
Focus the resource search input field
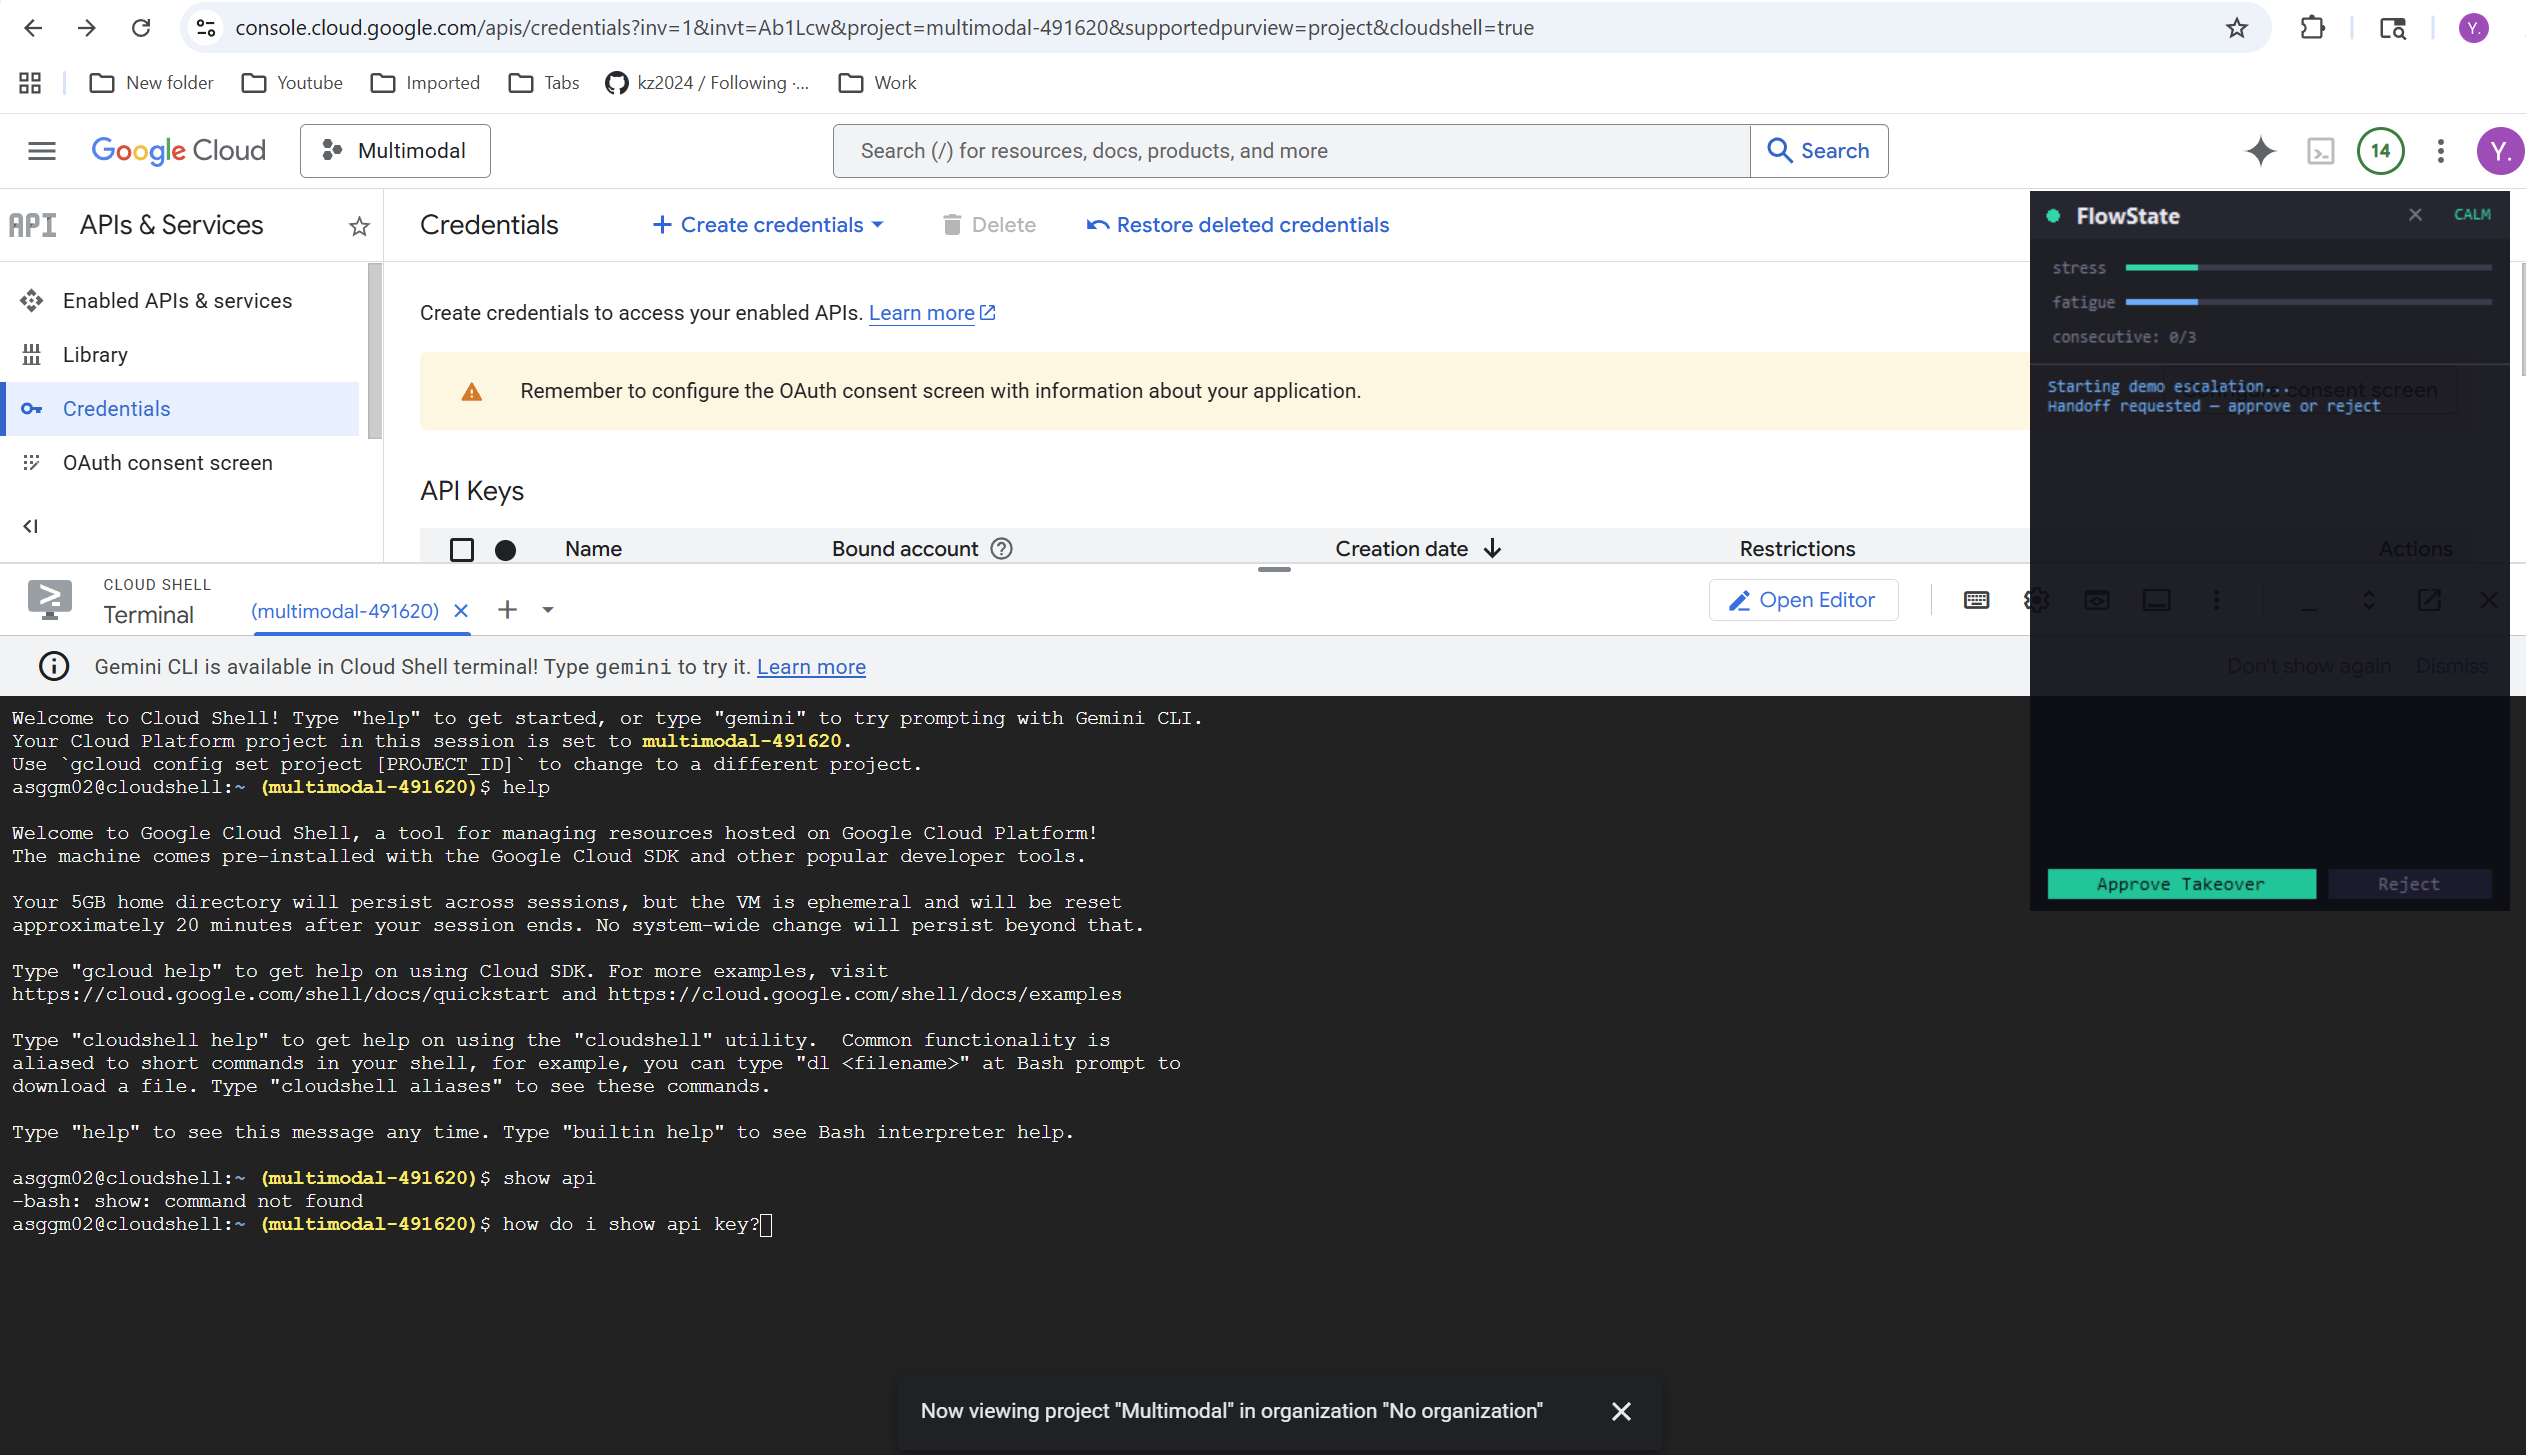click(1290, 151)
